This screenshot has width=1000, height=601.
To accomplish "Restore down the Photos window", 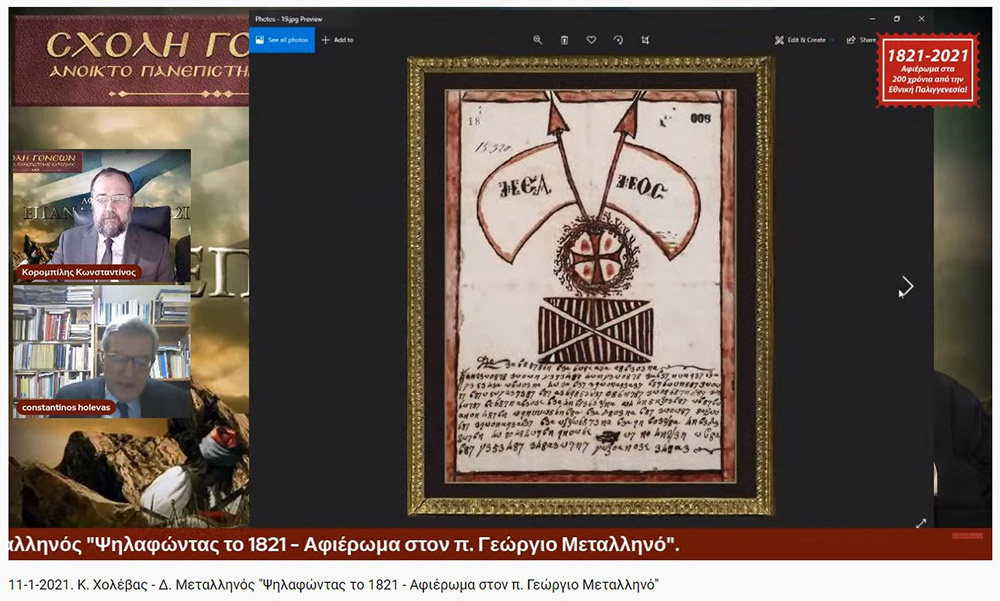I will click(897, 19).
